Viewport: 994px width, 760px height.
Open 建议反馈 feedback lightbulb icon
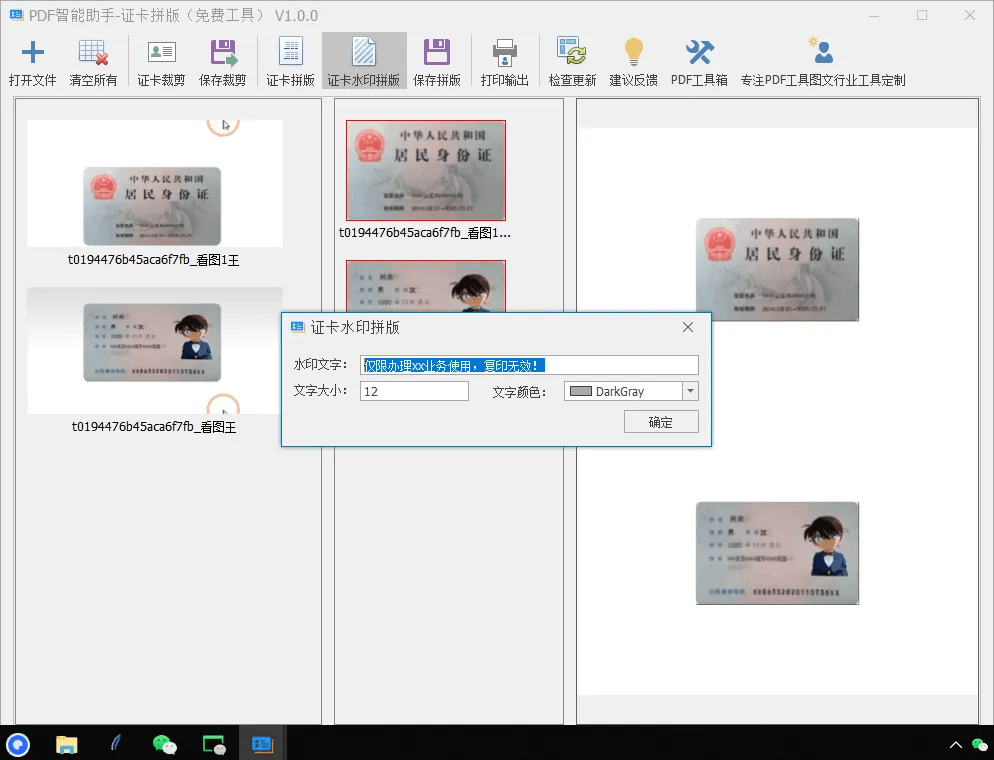coord(633,51)
